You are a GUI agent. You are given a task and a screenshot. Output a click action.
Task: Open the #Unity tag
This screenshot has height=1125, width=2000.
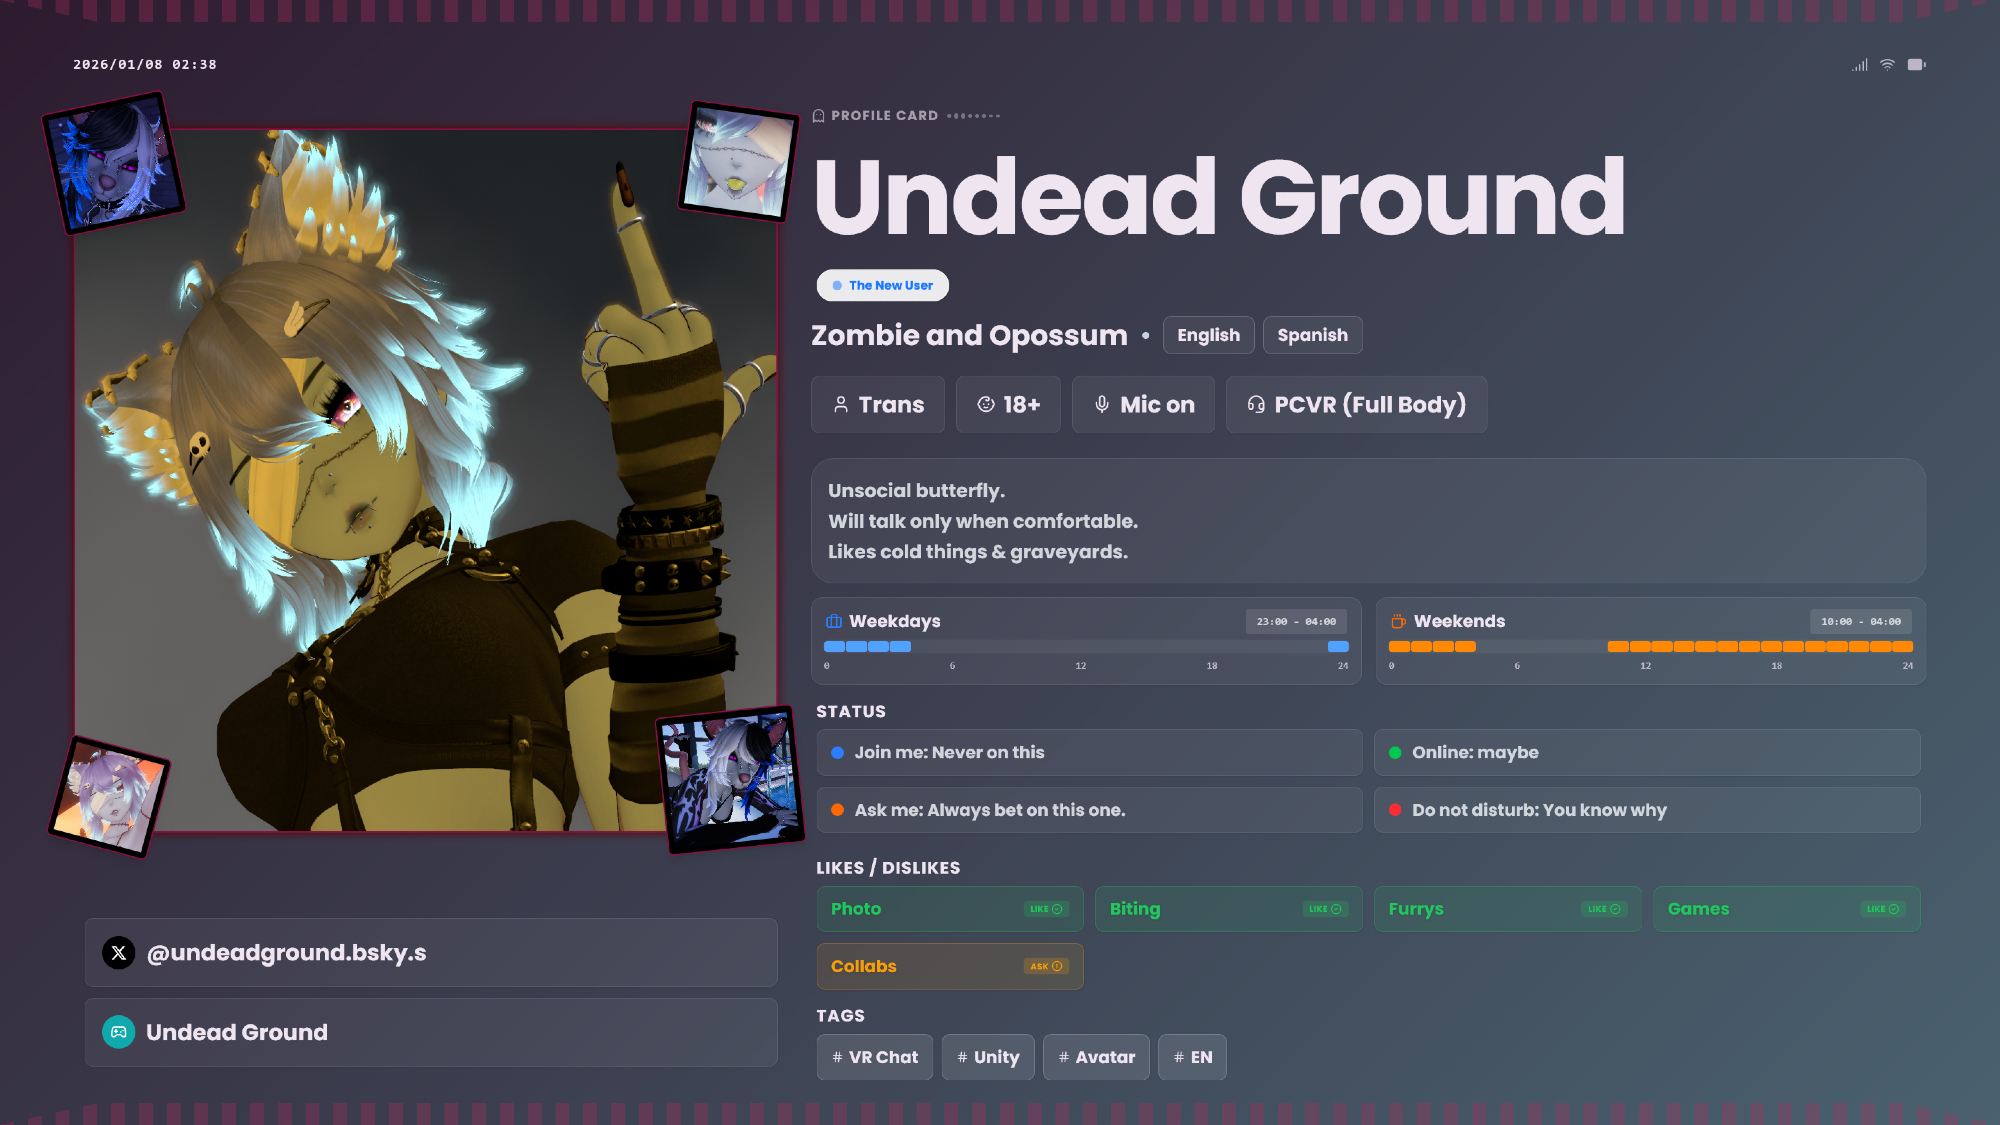[988, 1057]
